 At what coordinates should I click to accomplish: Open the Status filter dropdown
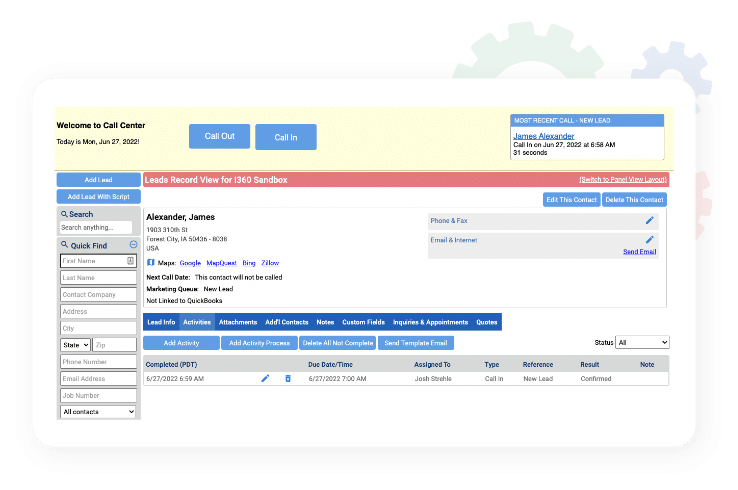(x=642, y=342)
